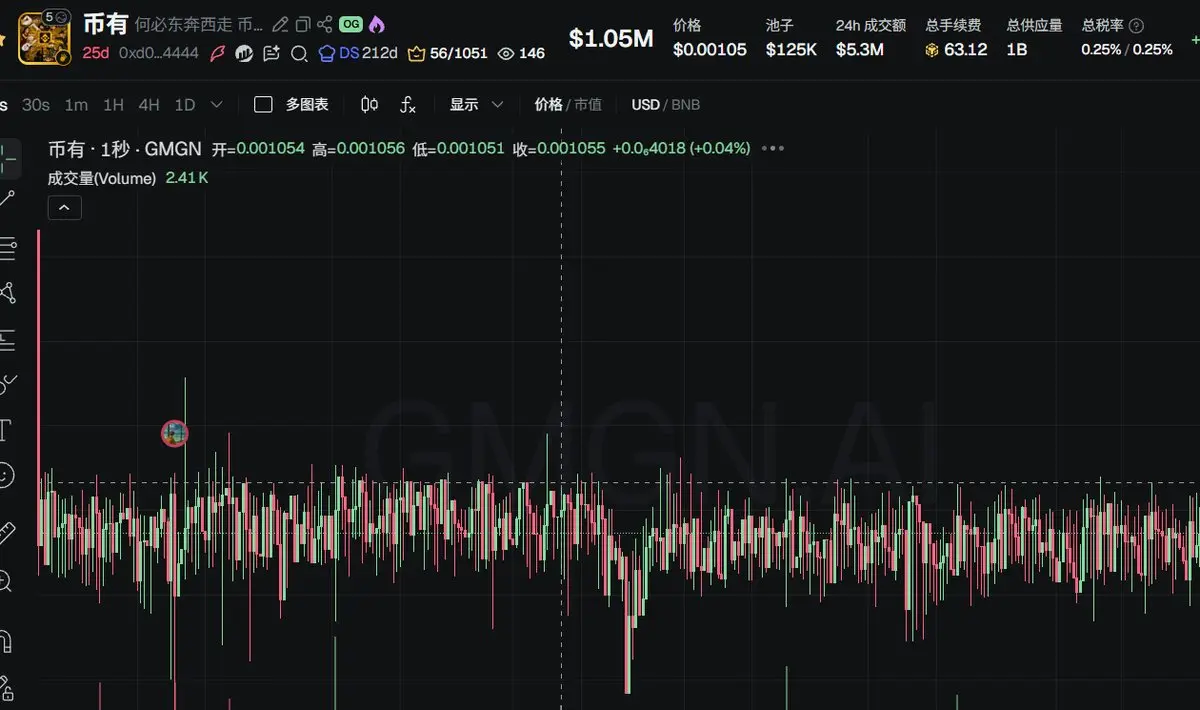
Task: Select the 30s timeframe
Action: point(36,104)
